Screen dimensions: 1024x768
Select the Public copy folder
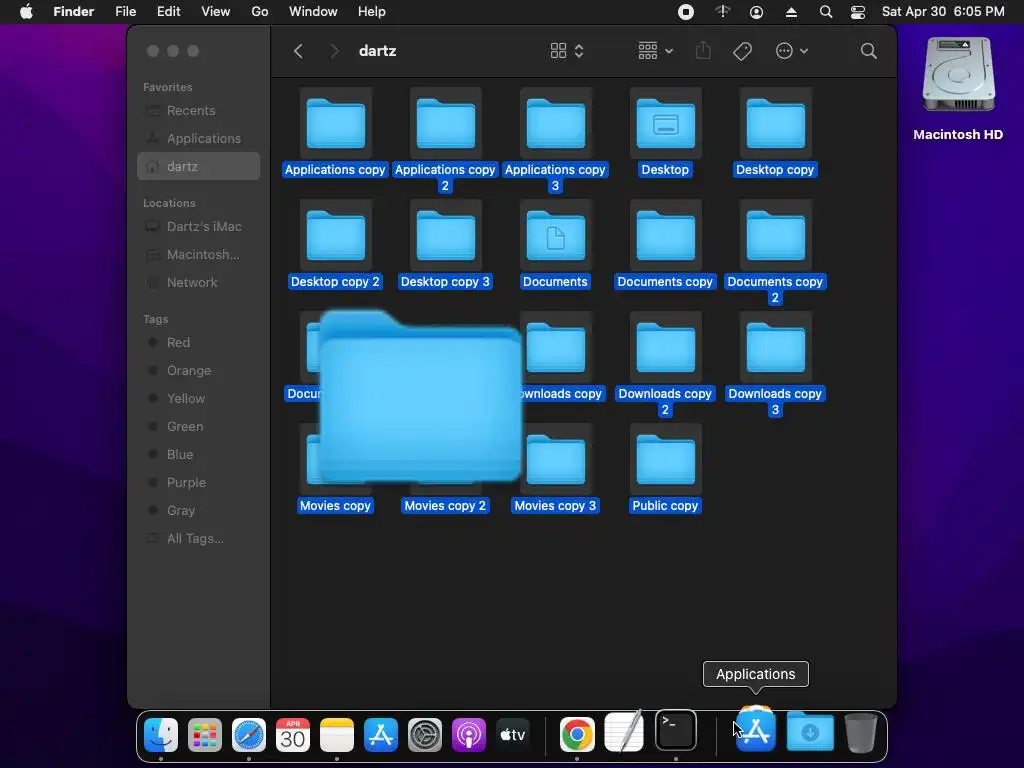pyautogui.click(x=665, y=460)
